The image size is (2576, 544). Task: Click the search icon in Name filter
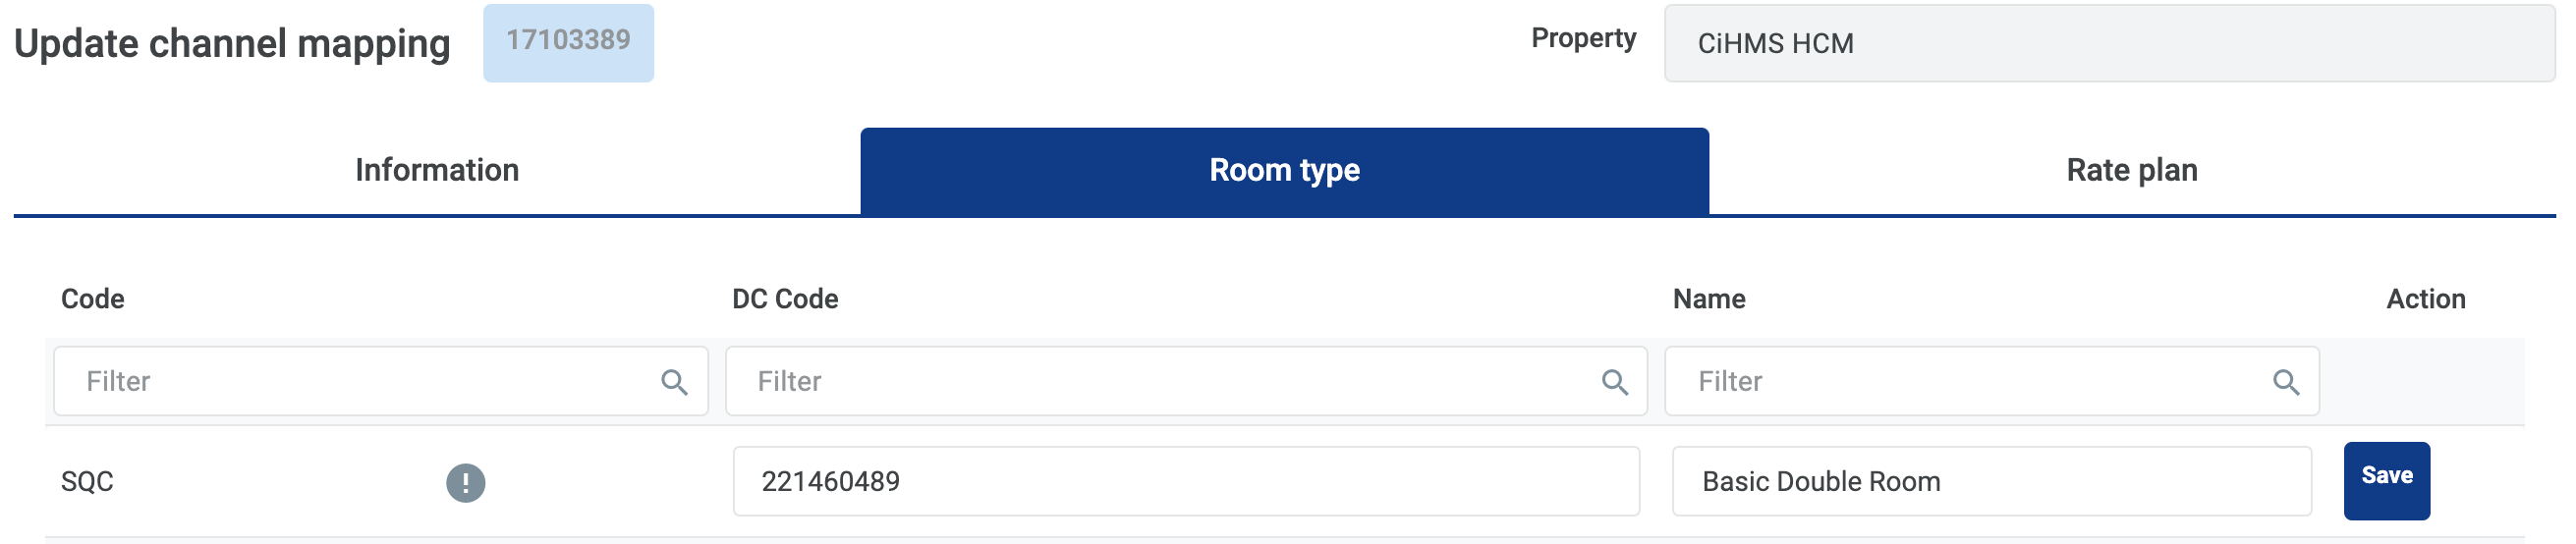click(x=2285, y=382)
